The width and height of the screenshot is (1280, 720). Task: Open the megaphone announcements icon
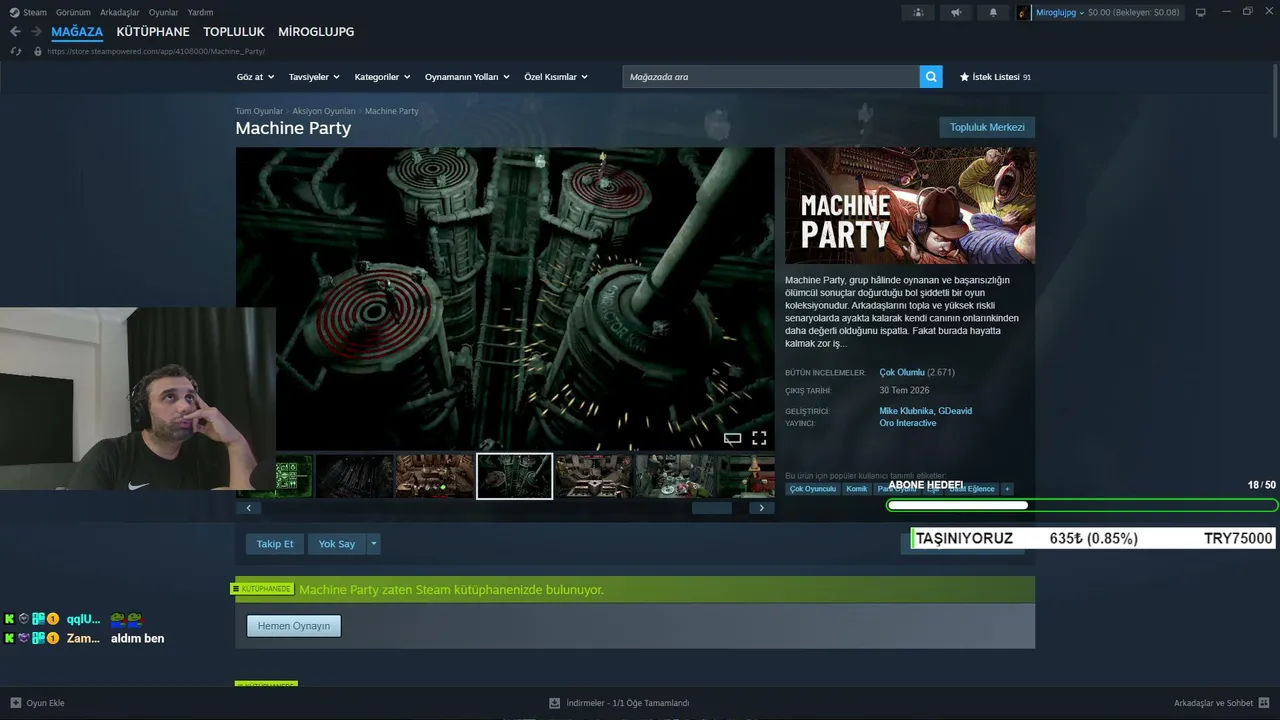pyautogui.click(x=956, y=12)
